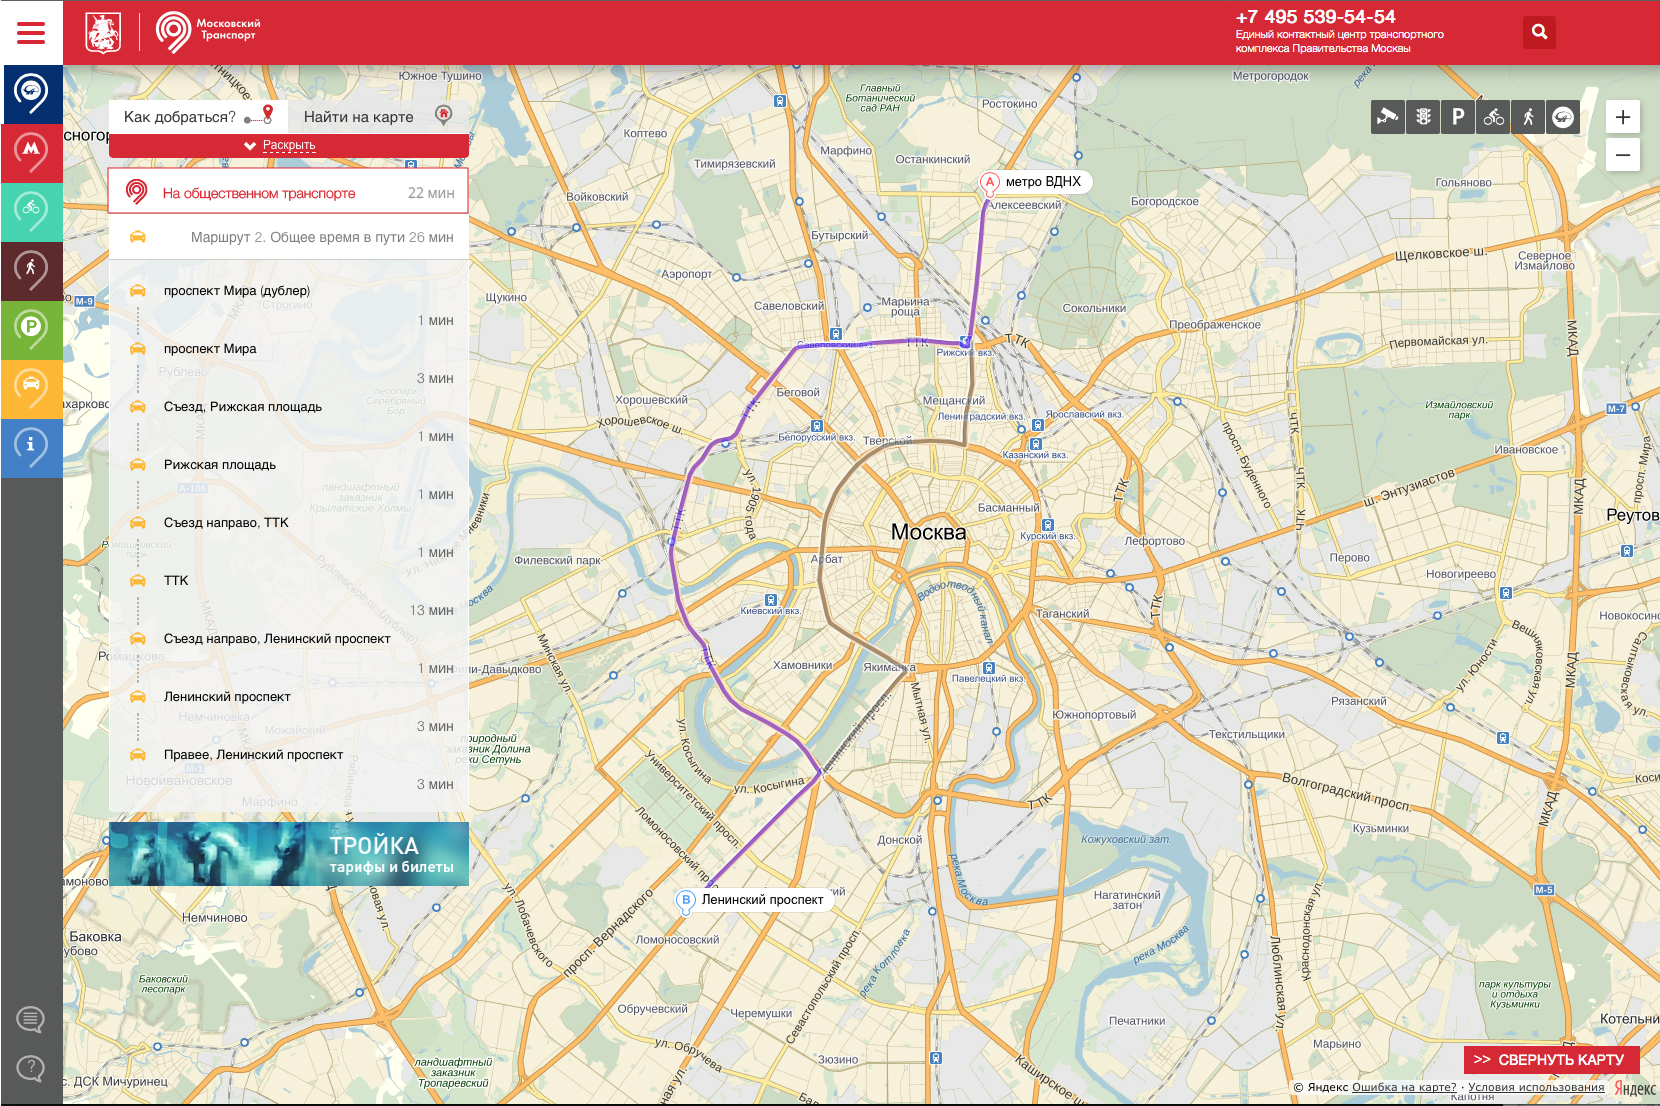Viewport: 1660px width, 1106px height.
Task: Click route step проспект Мира (дублер)
Action: pyautogui.click(x=237, y=291)
